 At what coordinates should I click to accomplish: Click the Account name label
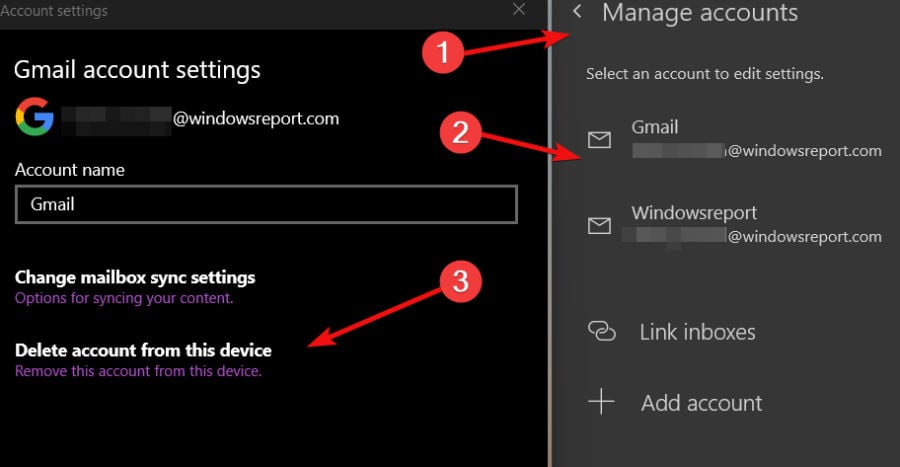[x=69, y=170]
